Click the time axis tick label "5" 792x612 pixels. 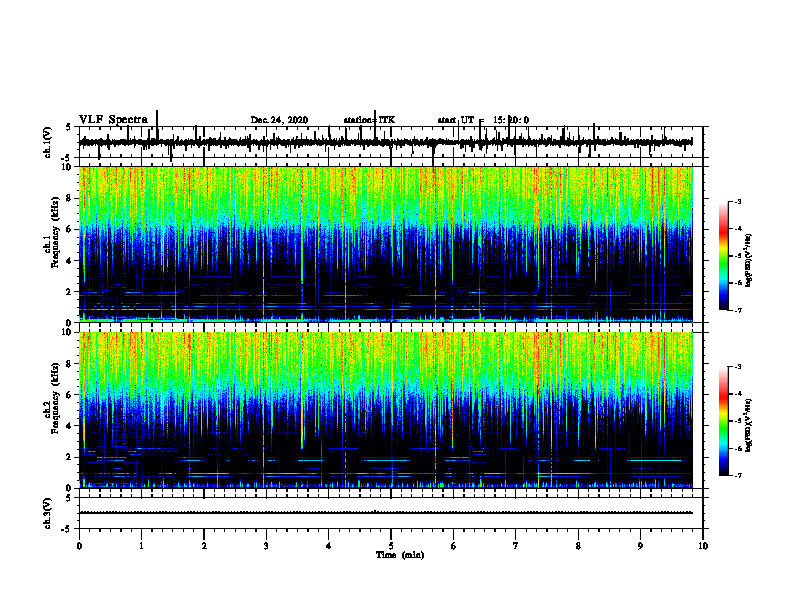point(391,546)
